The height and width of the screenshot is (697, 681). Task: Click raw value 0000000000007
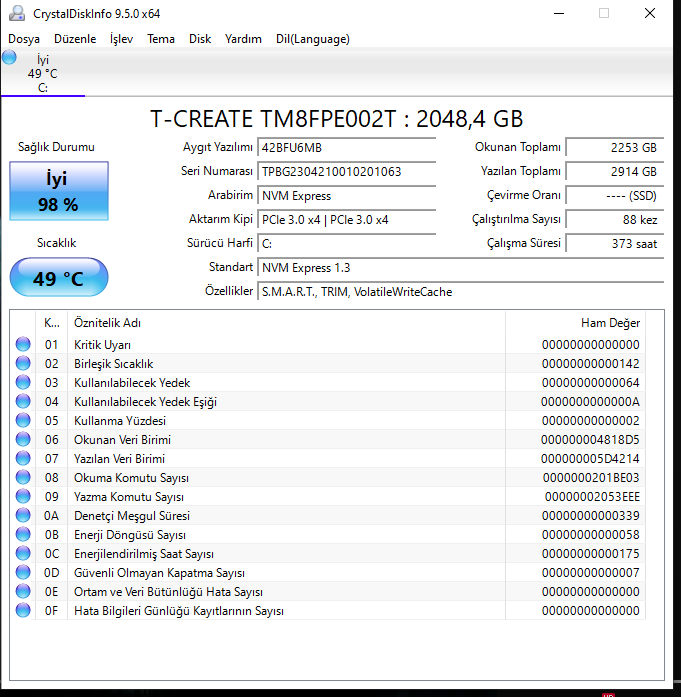(590, 573)
